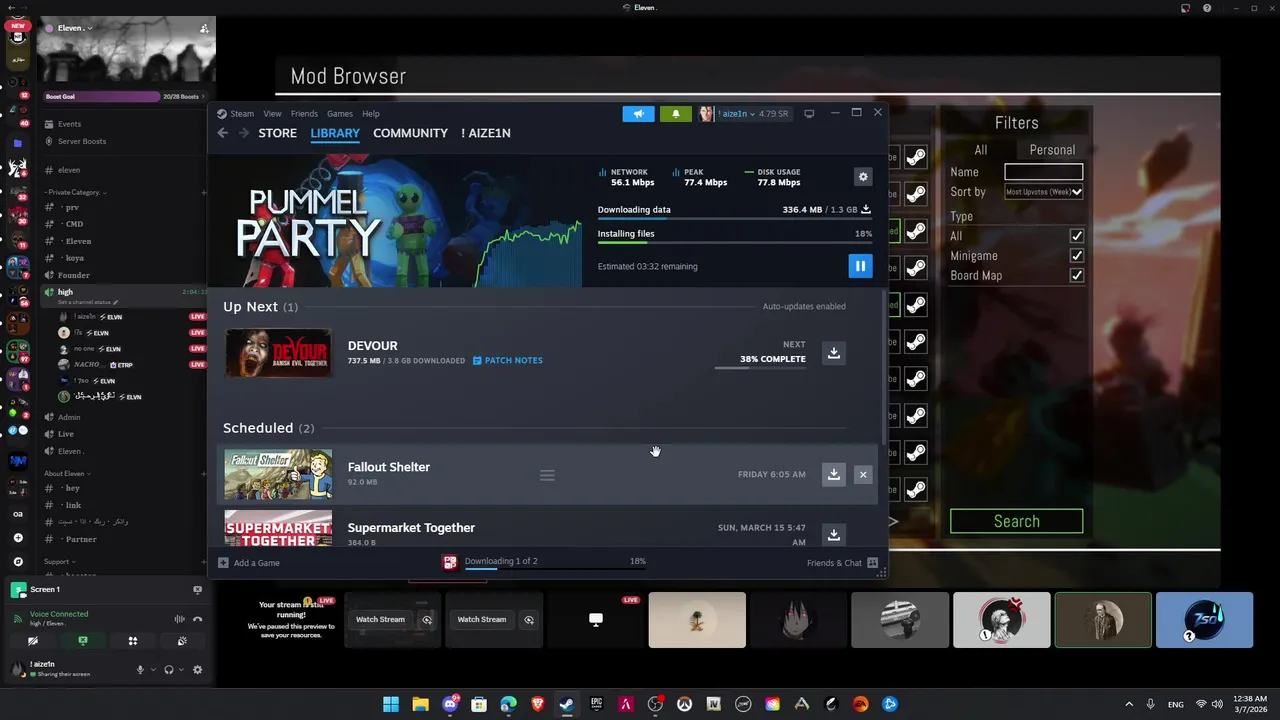Disconnect from Discord voice call
This screenshot has height=720, width=1280.
197,619
